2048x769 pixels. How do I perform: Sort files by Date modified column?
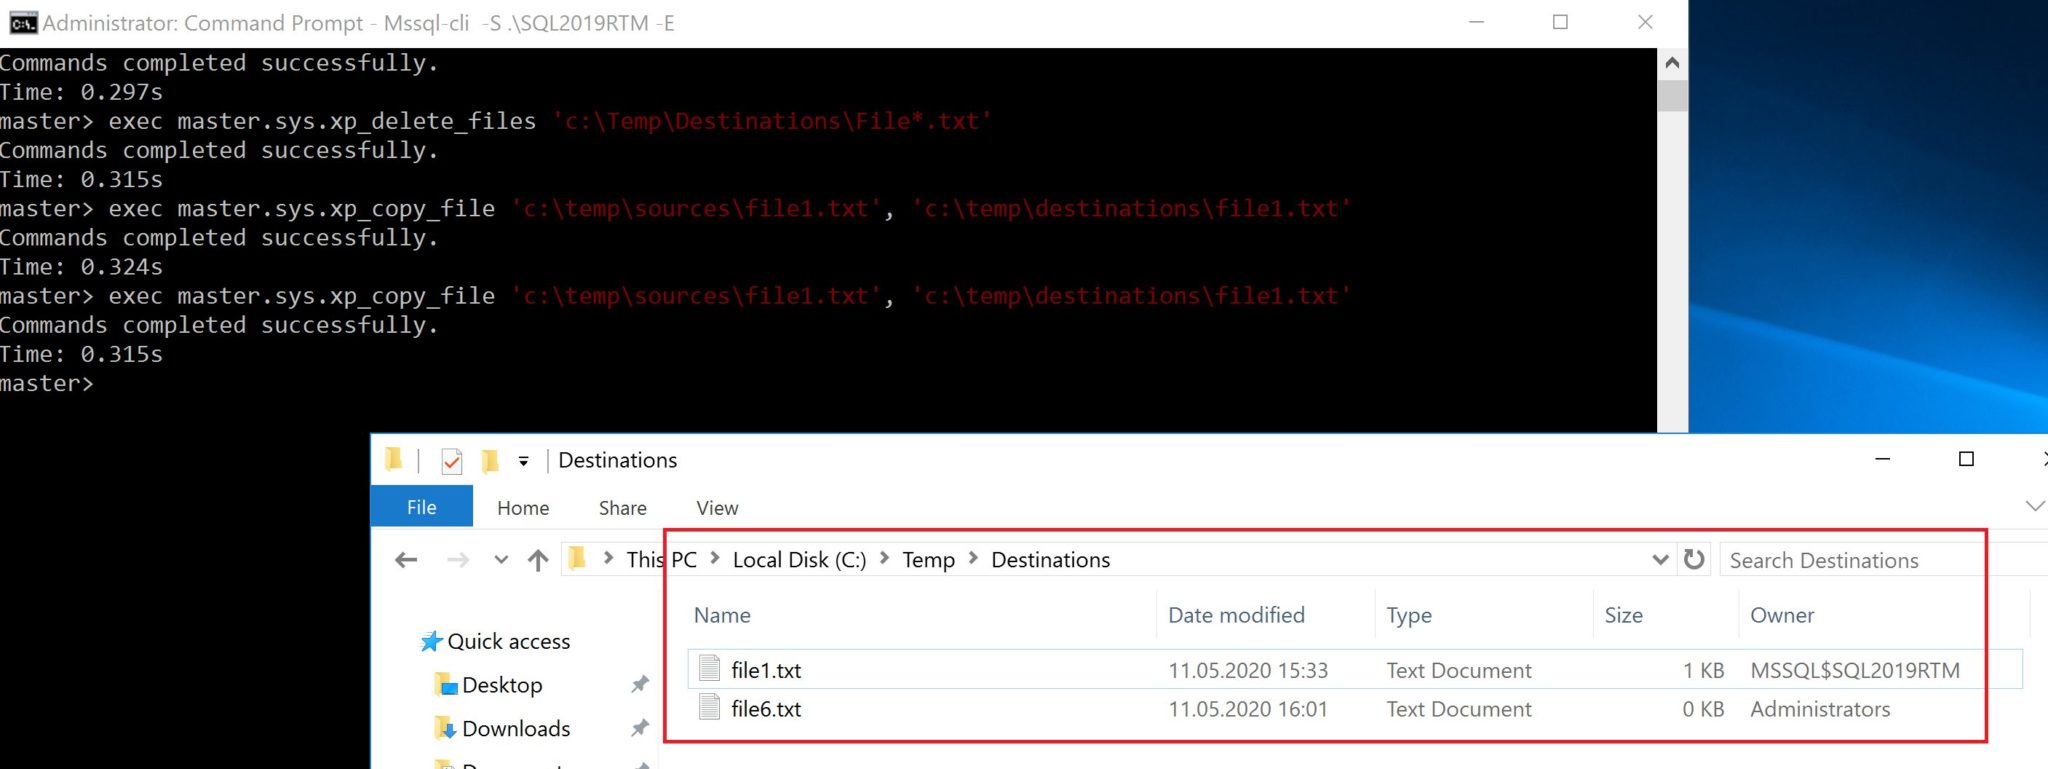tap(1236, 615)
